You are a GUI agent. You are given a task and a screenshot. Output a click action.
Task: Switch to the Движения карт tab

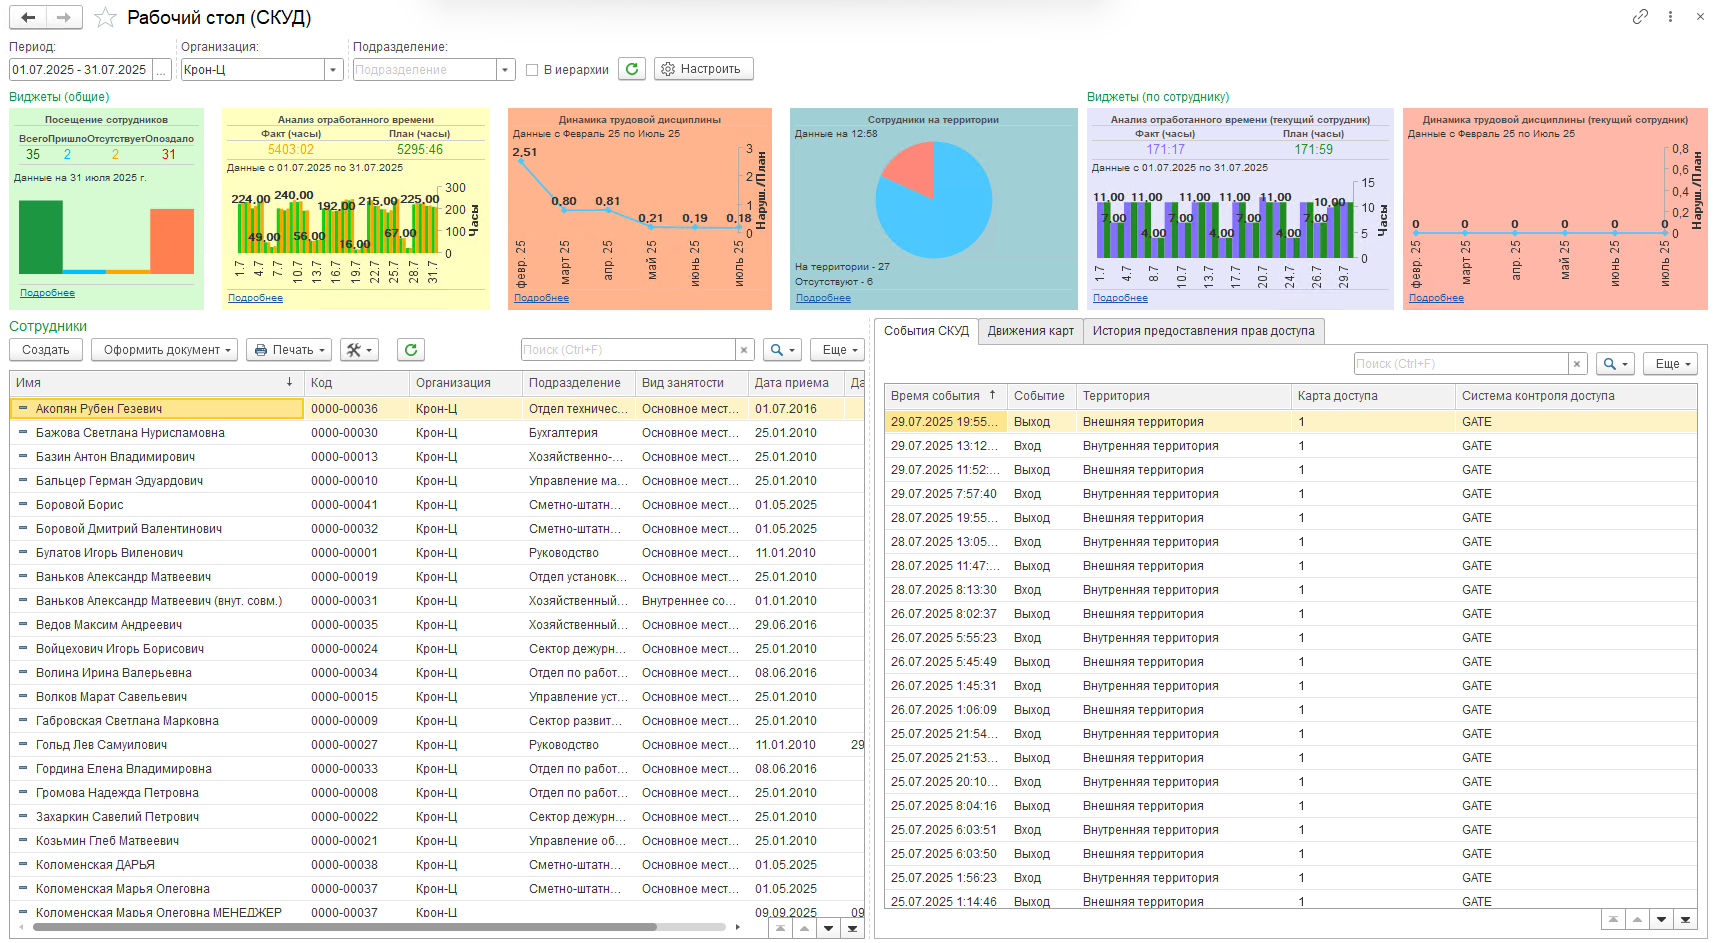(x=1030, y=331)
